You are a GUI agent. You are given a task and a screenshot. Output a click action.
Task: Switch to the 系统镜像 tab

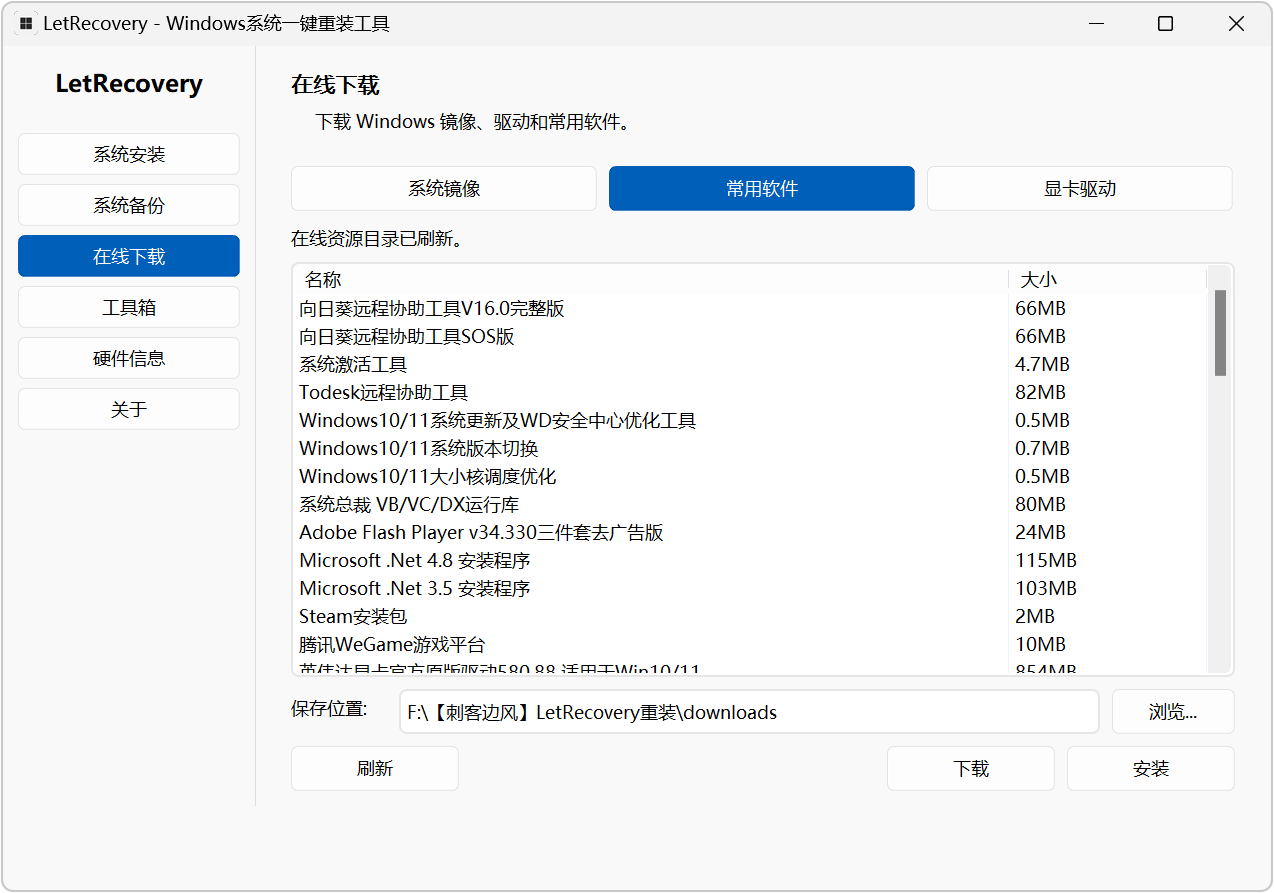pos(444,188)
